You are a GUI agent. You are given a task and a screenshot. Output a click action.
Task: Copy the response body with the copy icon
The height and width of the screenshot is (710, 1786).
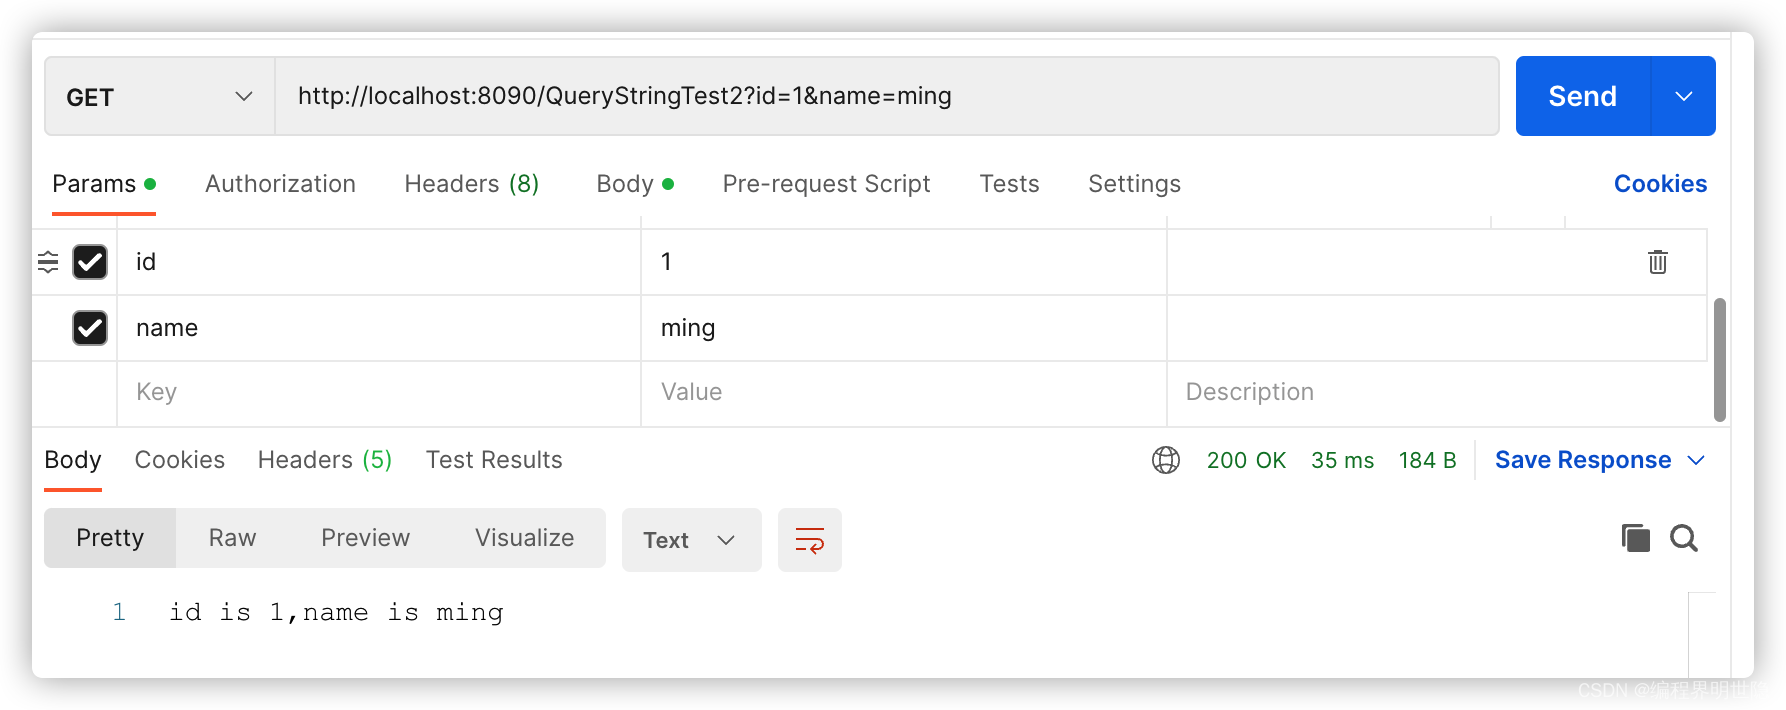[1635, 538]
